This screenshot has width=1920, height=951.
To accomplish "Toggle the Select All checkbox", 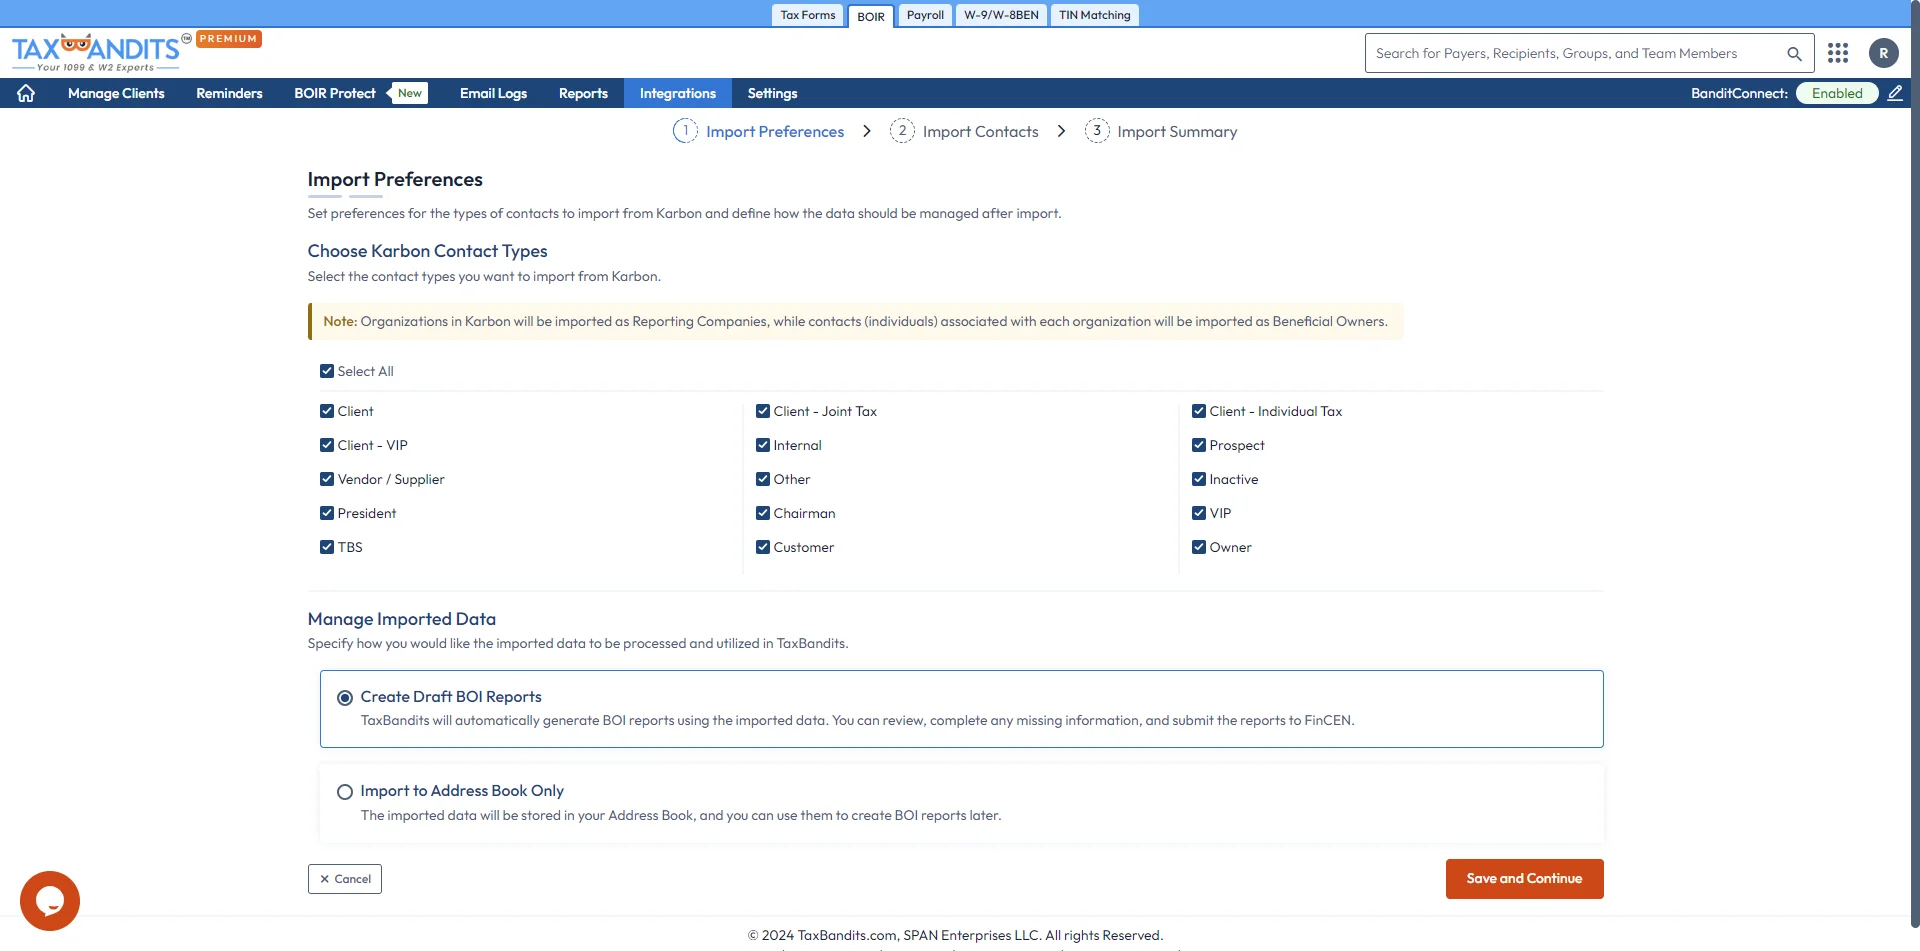I will coord(327,371).
